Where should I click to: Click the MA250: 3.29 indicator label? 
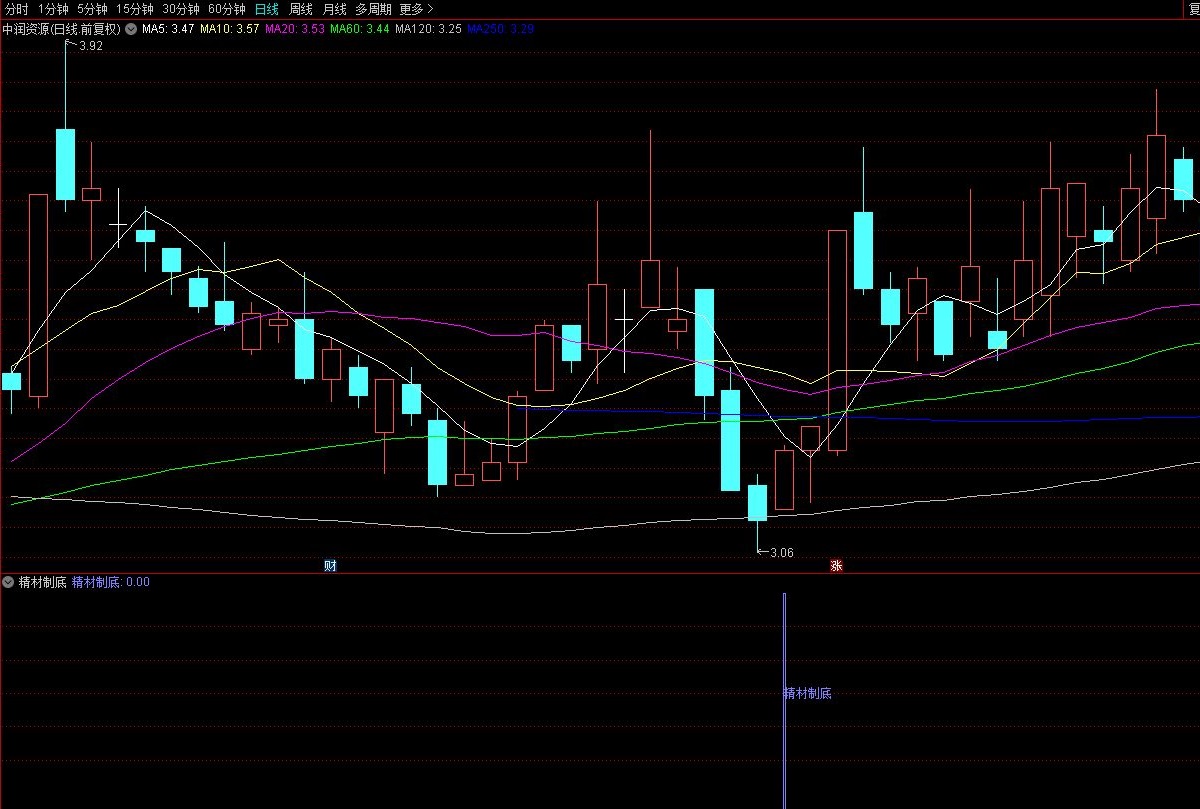click(501, 29)
